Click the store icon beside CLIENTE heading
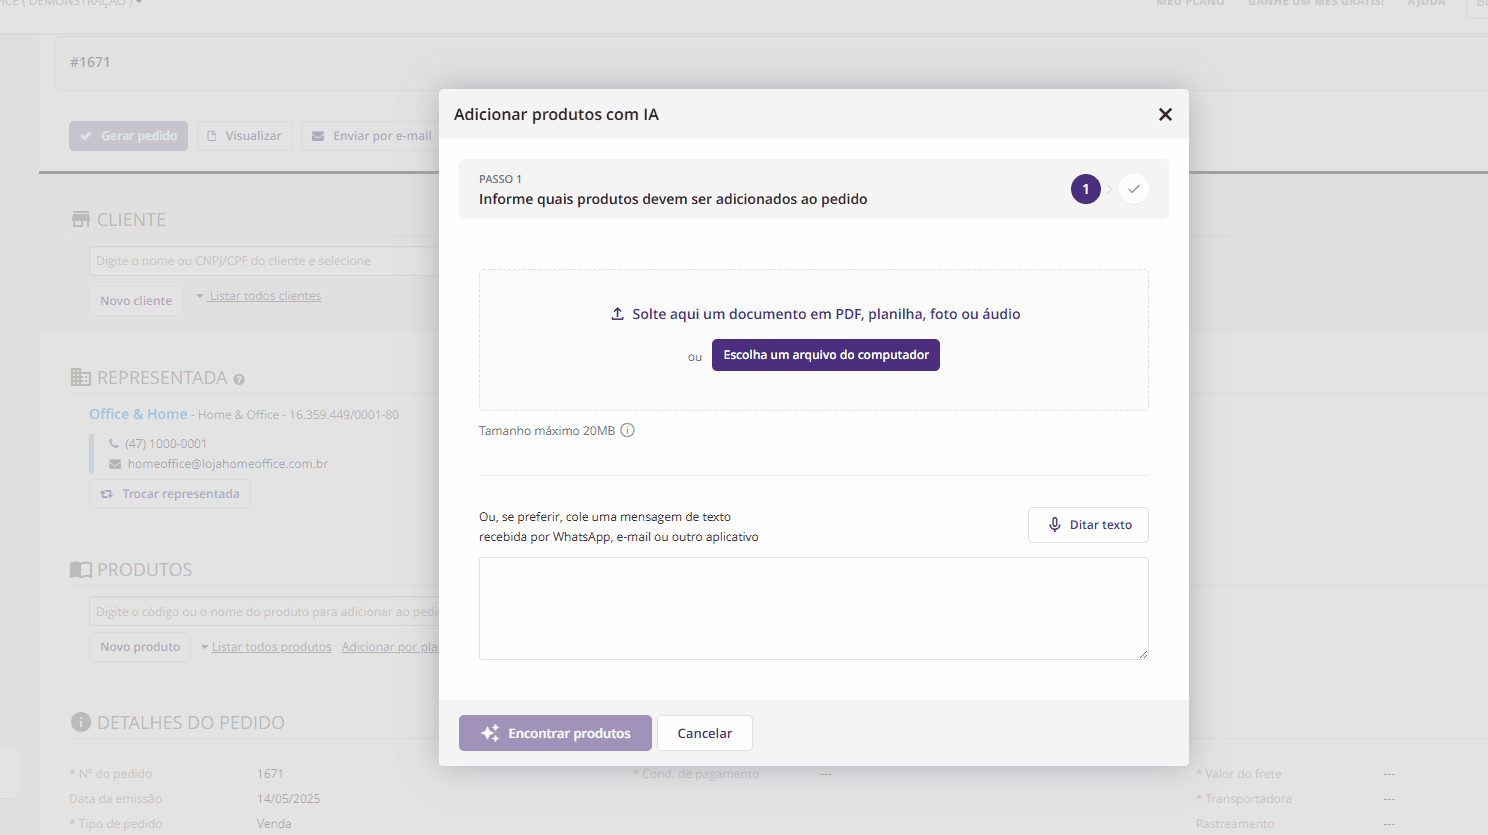Image resolution: width=1488 pixels, height=835 pixels. pyautogui.click(x=81, y=219)
